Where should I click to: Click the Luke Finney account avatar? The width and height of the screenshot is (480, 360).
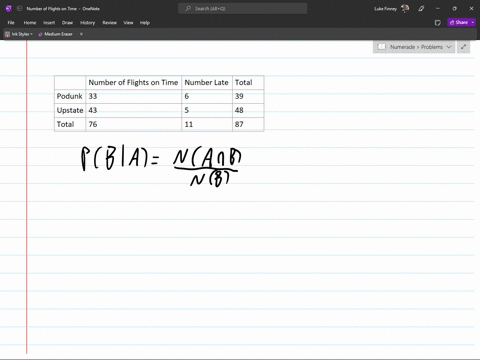[405, 9]
